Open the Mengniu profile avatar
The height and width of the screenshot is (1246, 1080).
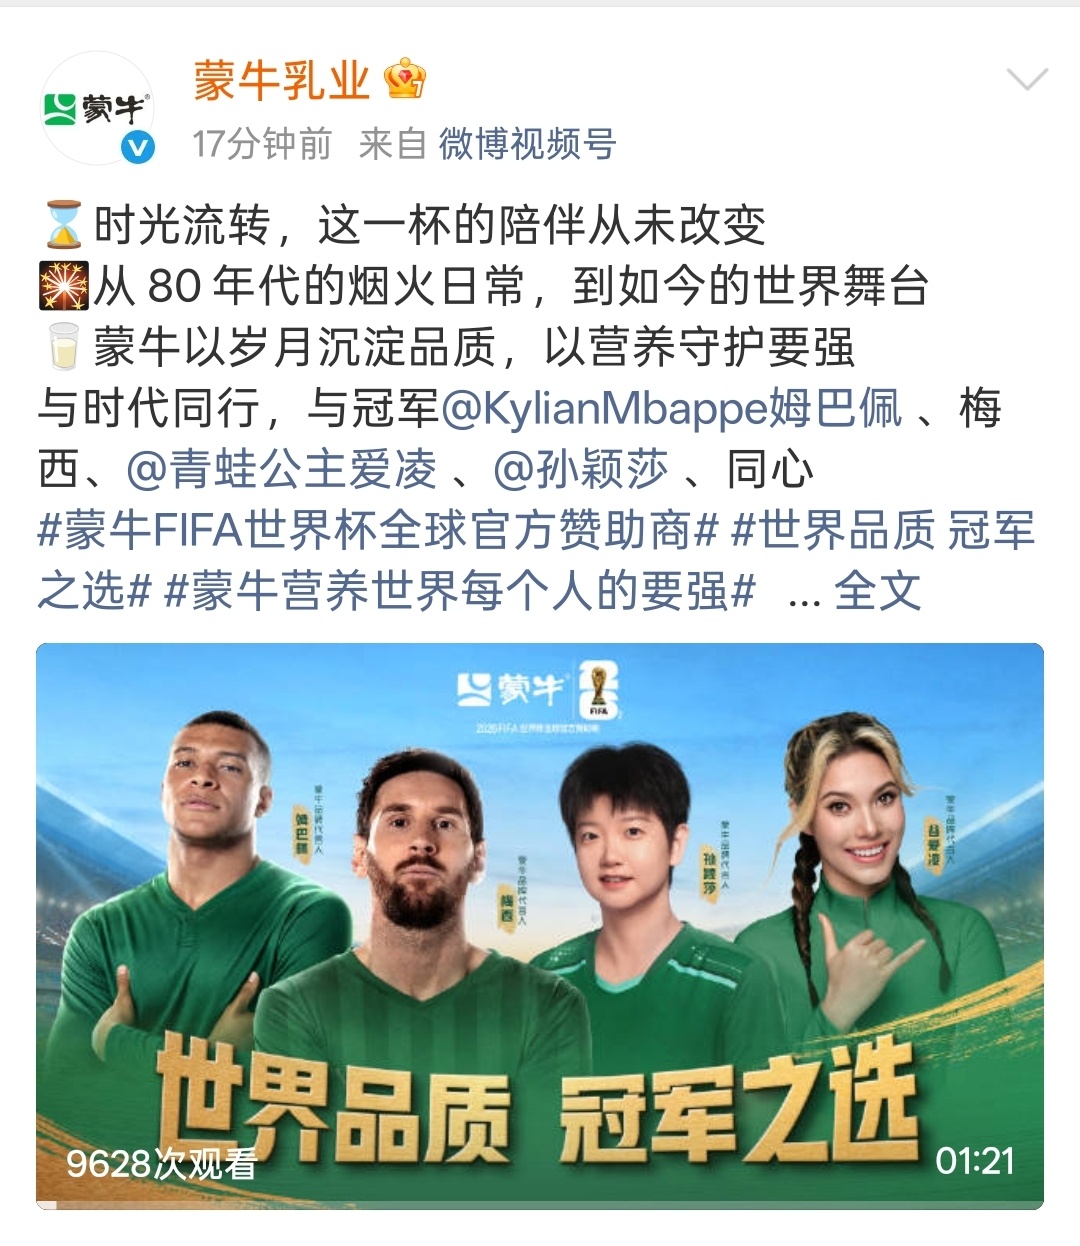[97, 108]
